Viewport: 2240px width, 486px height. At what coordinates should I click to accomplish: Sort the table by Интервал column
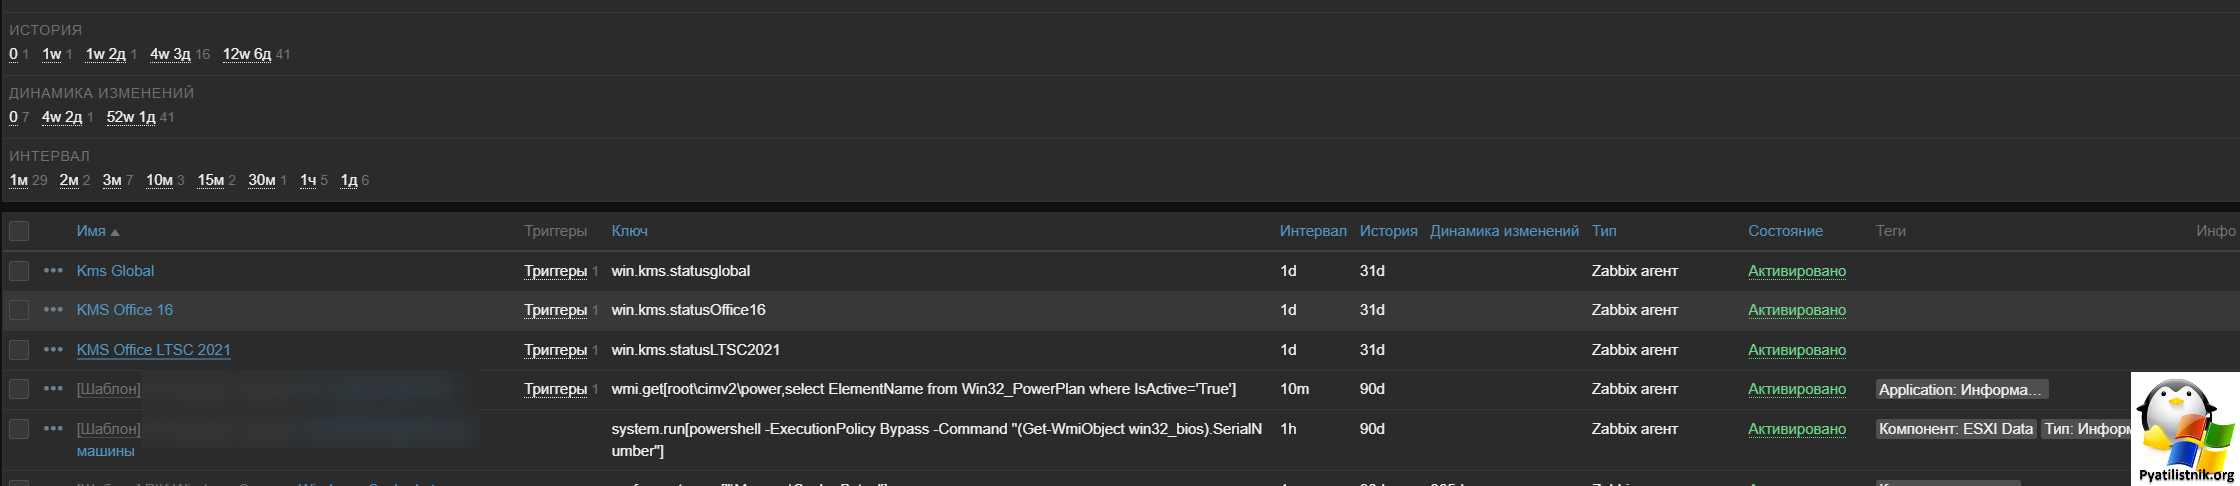click(x=1313, y=231)
